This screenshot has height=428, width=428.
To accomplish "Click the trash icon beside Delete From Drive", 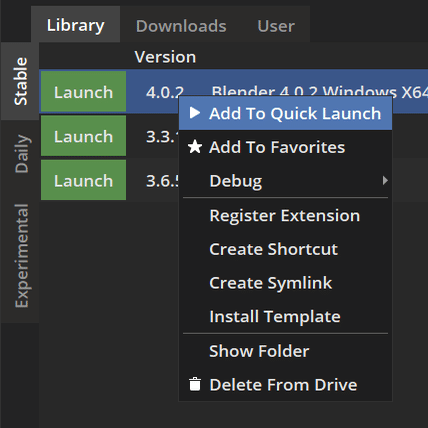I will [195, 384].
